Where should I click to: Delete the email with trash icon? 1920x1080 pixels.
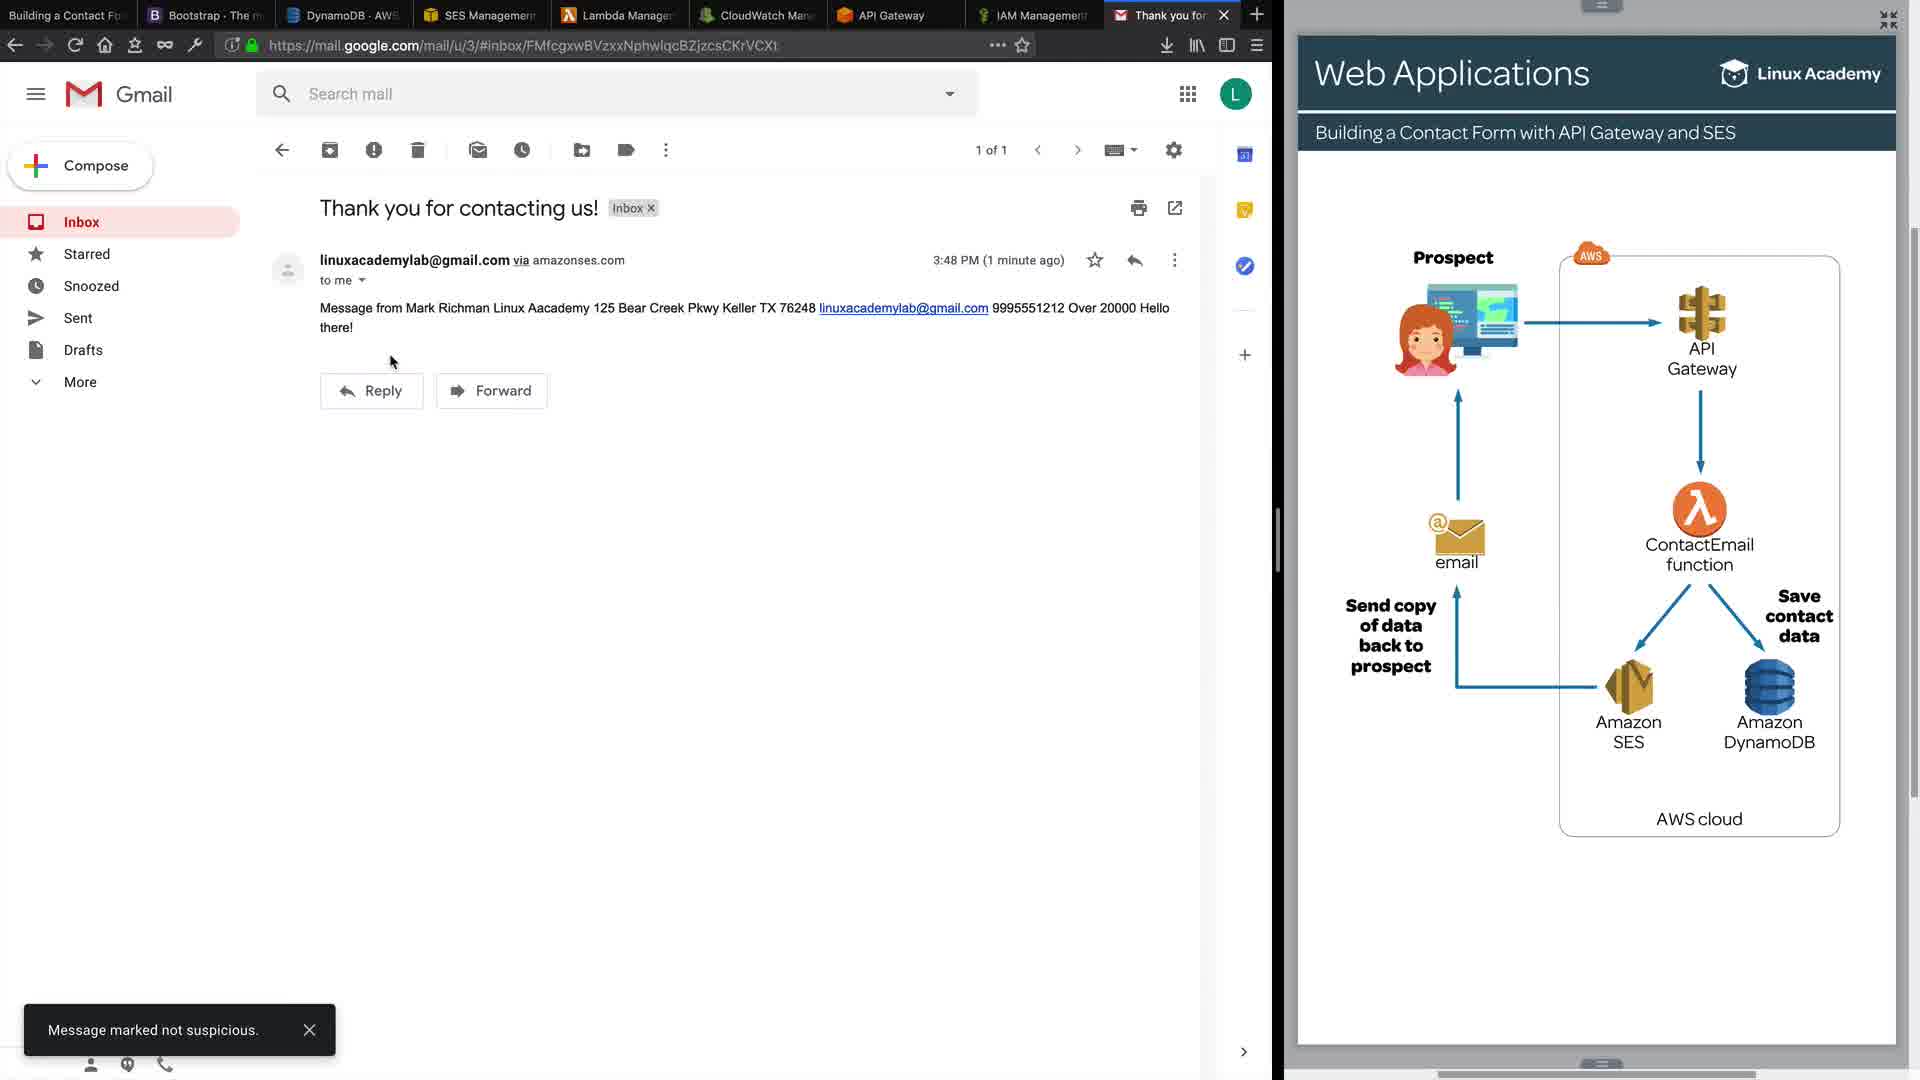418,150
